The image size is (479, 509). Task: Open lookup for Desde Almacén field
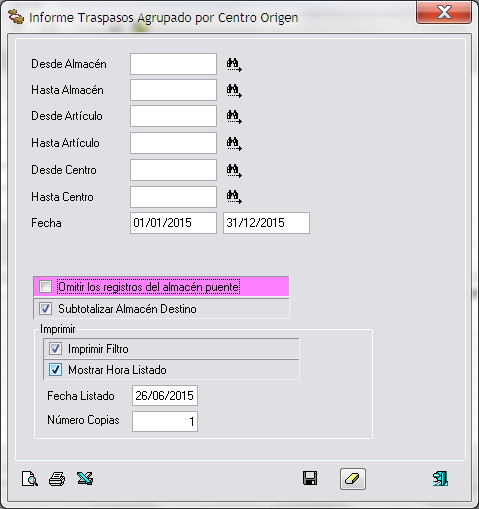(x=234, y=65)
